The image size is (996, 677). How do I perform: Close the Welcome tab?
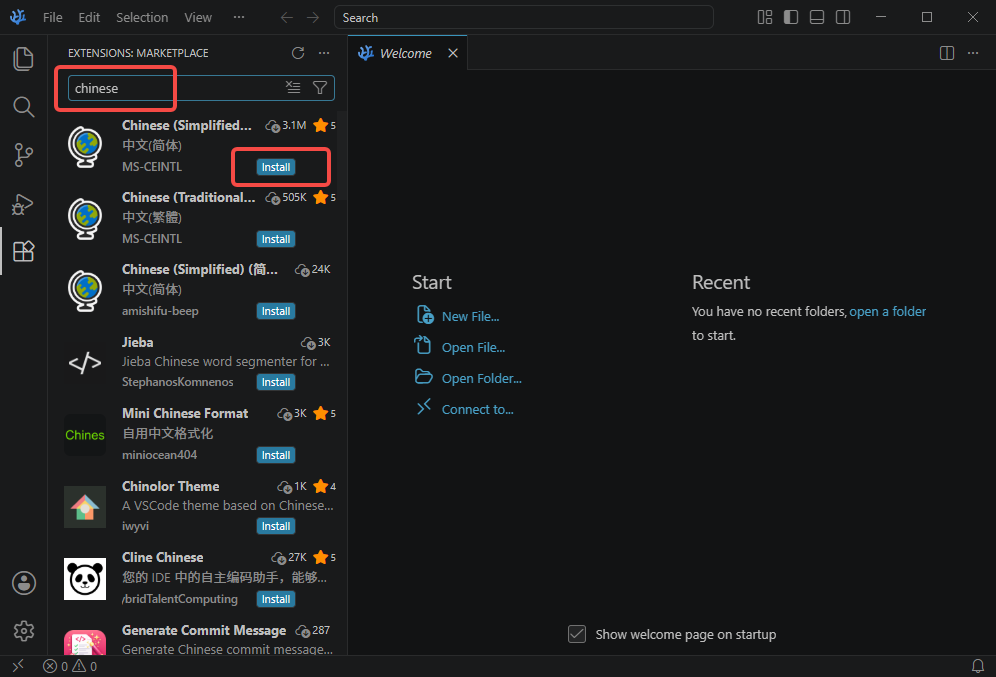point(453,53)
